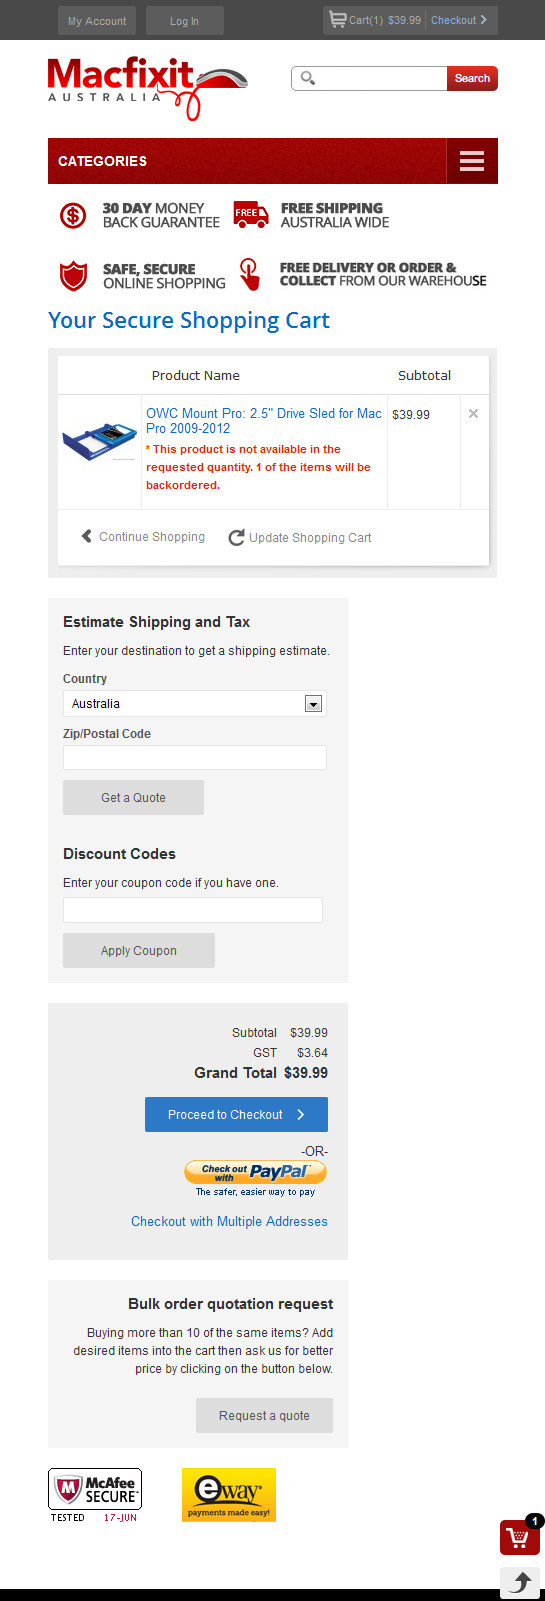Image resolution: width=545 pixels, height=1601 pixels.
Task: Open the Country dropdown showing Australia
Action: pyautogui.click(x=195, y=704)
